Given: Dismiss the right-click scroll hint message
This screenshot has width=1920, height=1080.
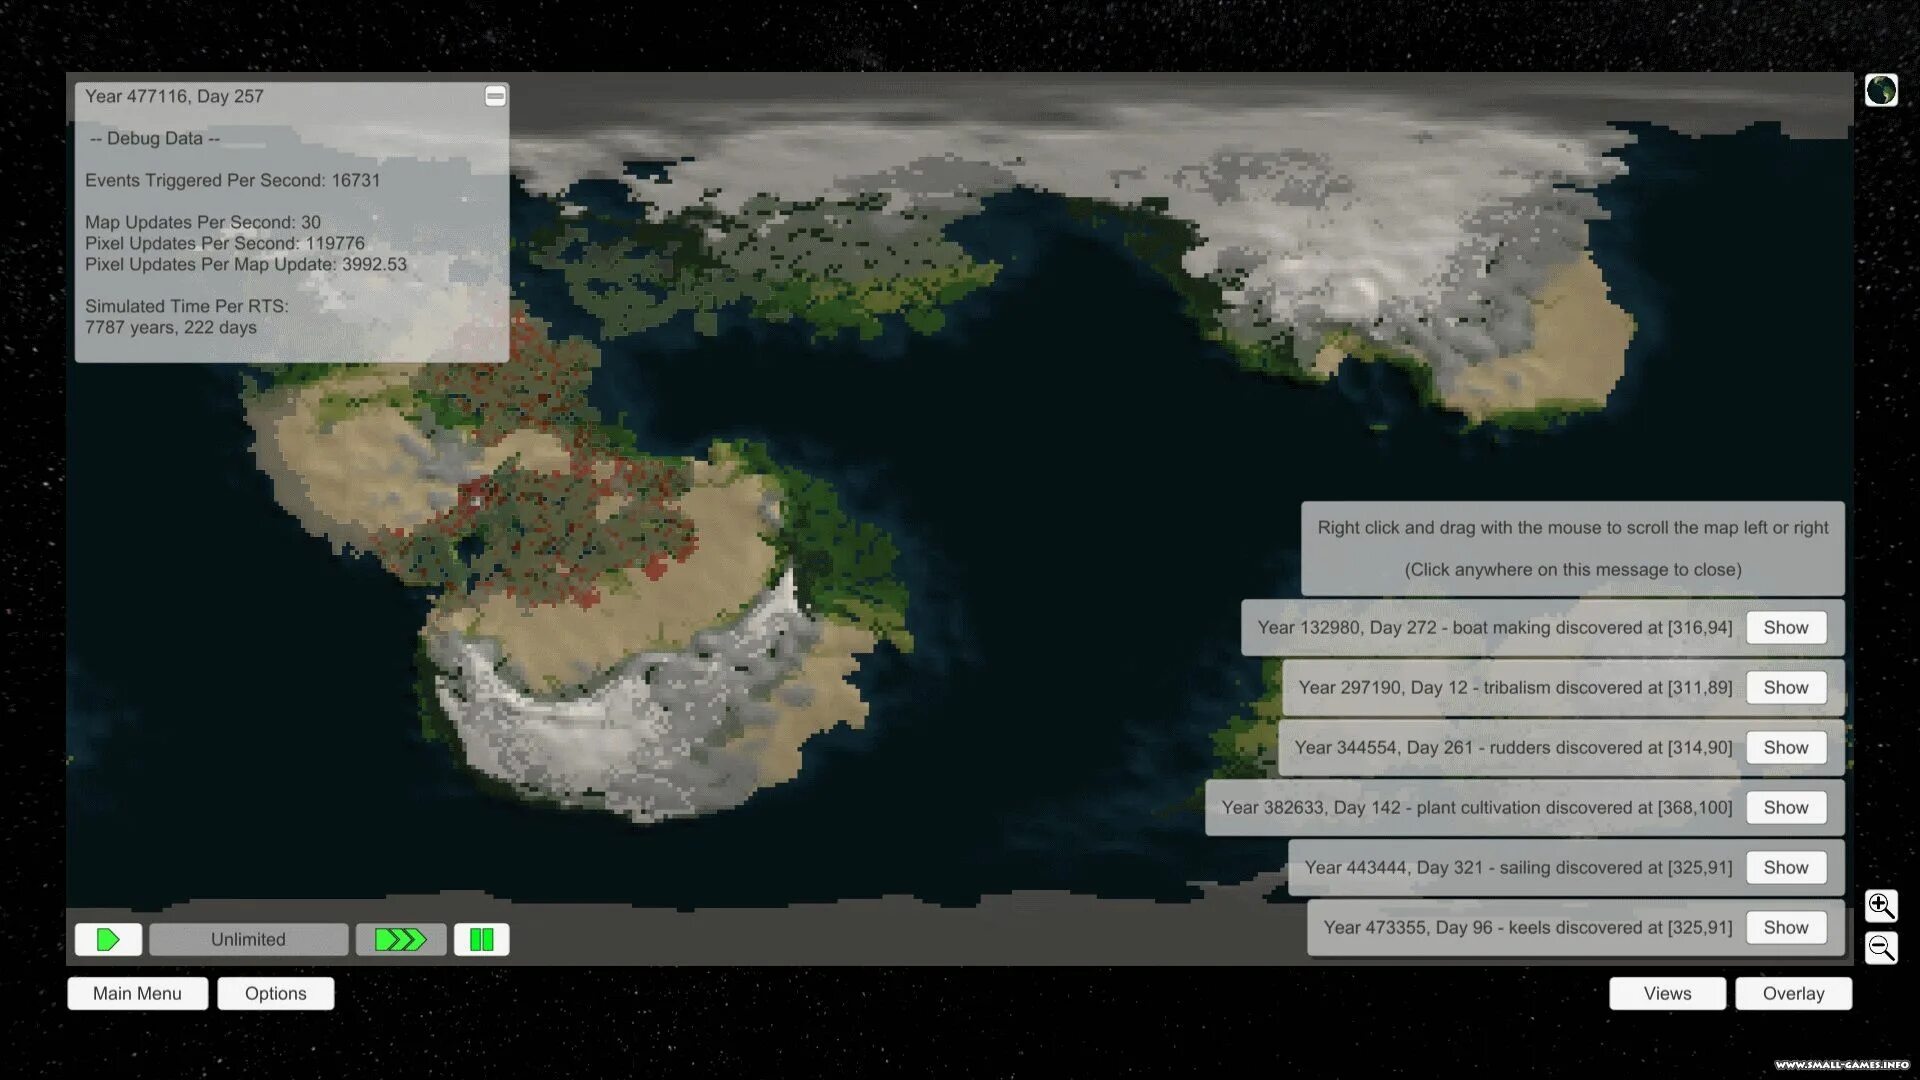Looking at the screenshot, I should (1572, 548).
